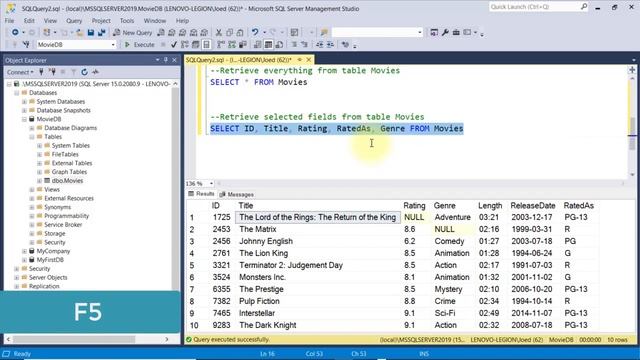Click Disconnect plug icon in Object Explorer
Screen dimensions: 640x360
click(52, 72)
